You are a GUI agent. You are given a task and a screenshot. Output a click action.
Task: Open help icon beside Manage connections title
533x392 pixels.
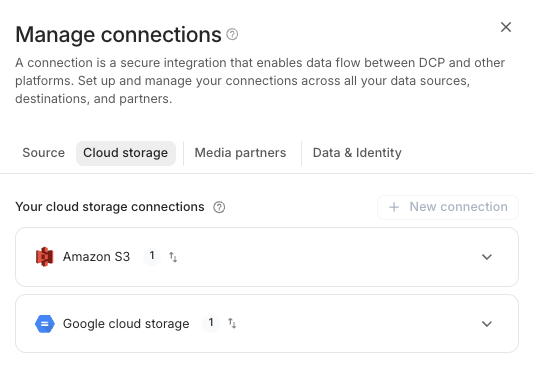pos(232,34)
